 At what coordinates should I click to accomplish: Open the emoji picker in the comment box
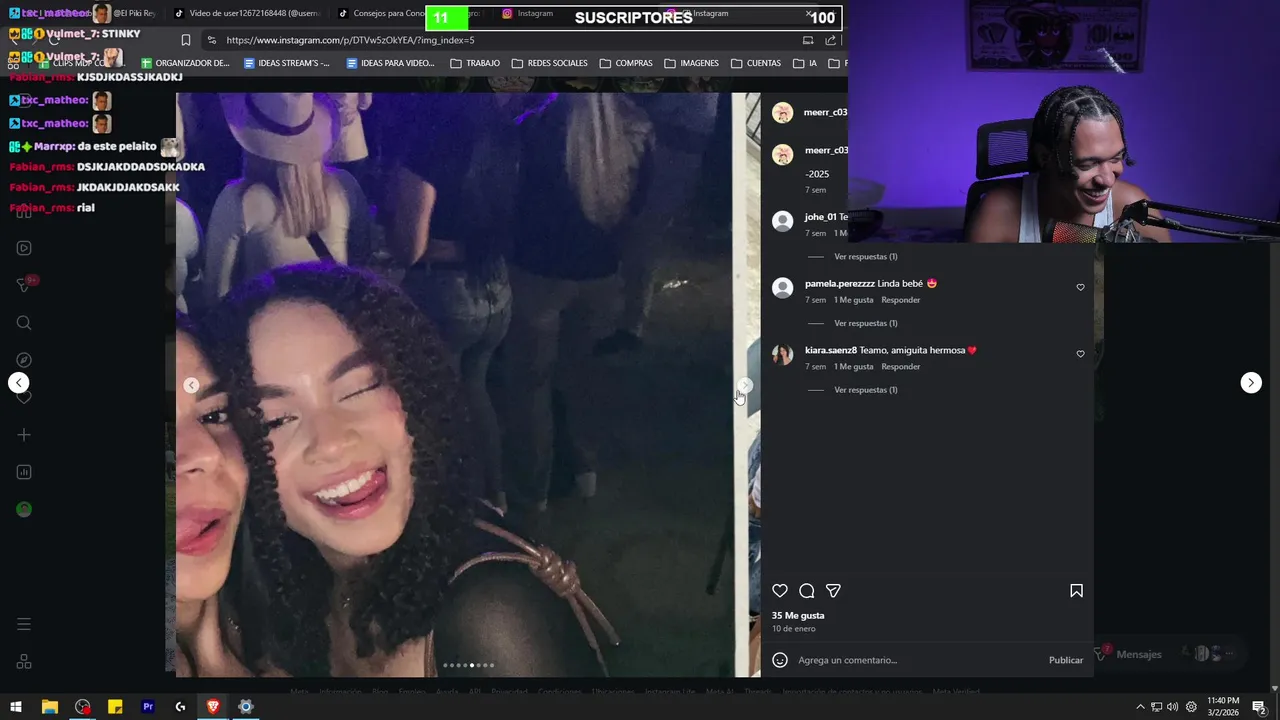pyautogui.click(x=780, y=660)
